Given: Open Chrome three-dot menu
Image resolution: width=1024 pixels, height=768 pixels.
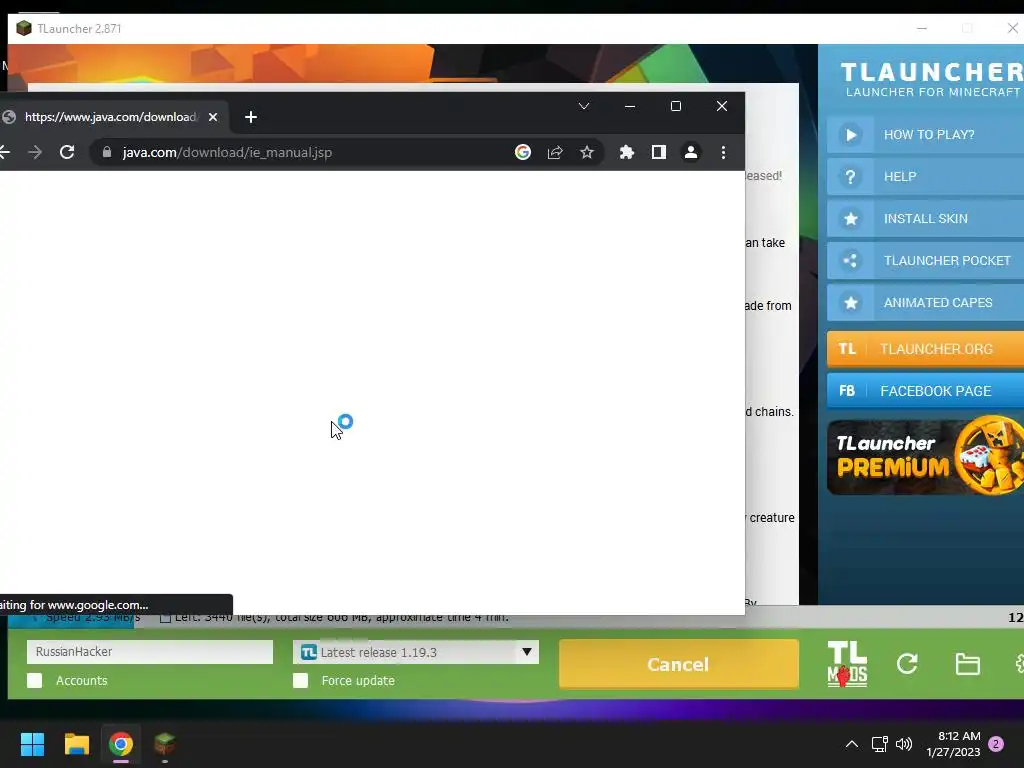Looking at the screenshot, I should 723,152.
